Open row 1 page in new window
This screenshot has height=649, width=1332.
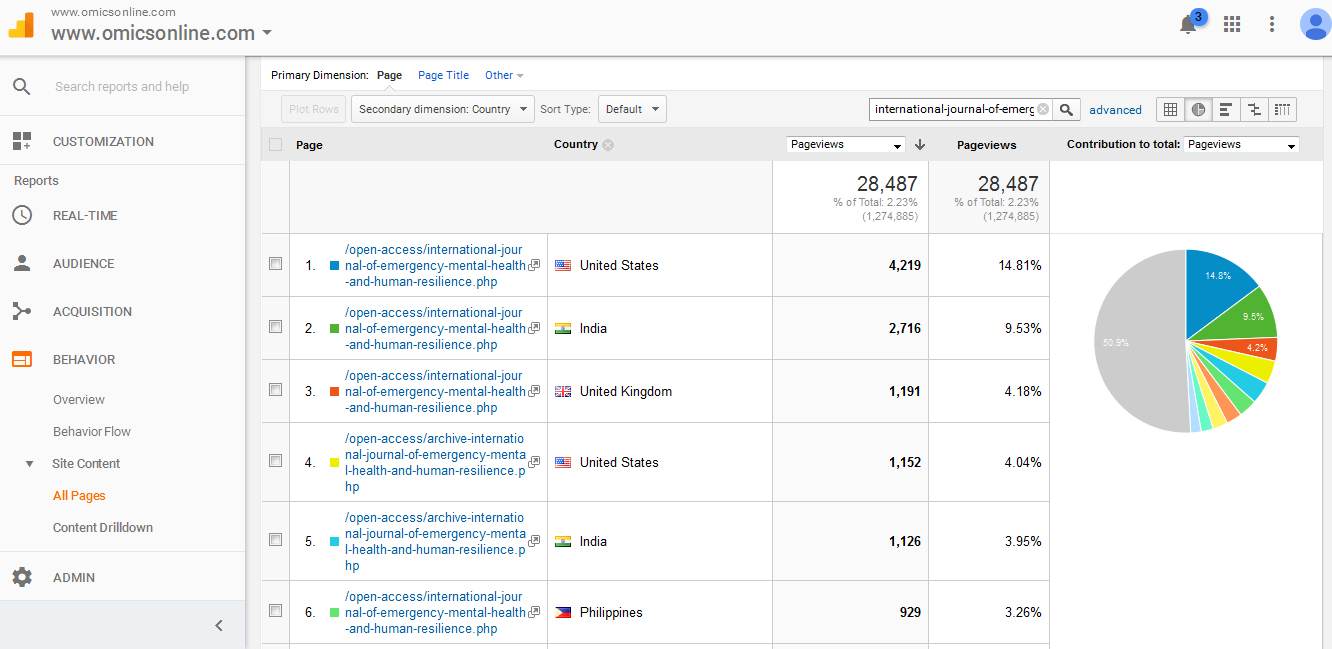pyautogui.click(x=535, y=265)
